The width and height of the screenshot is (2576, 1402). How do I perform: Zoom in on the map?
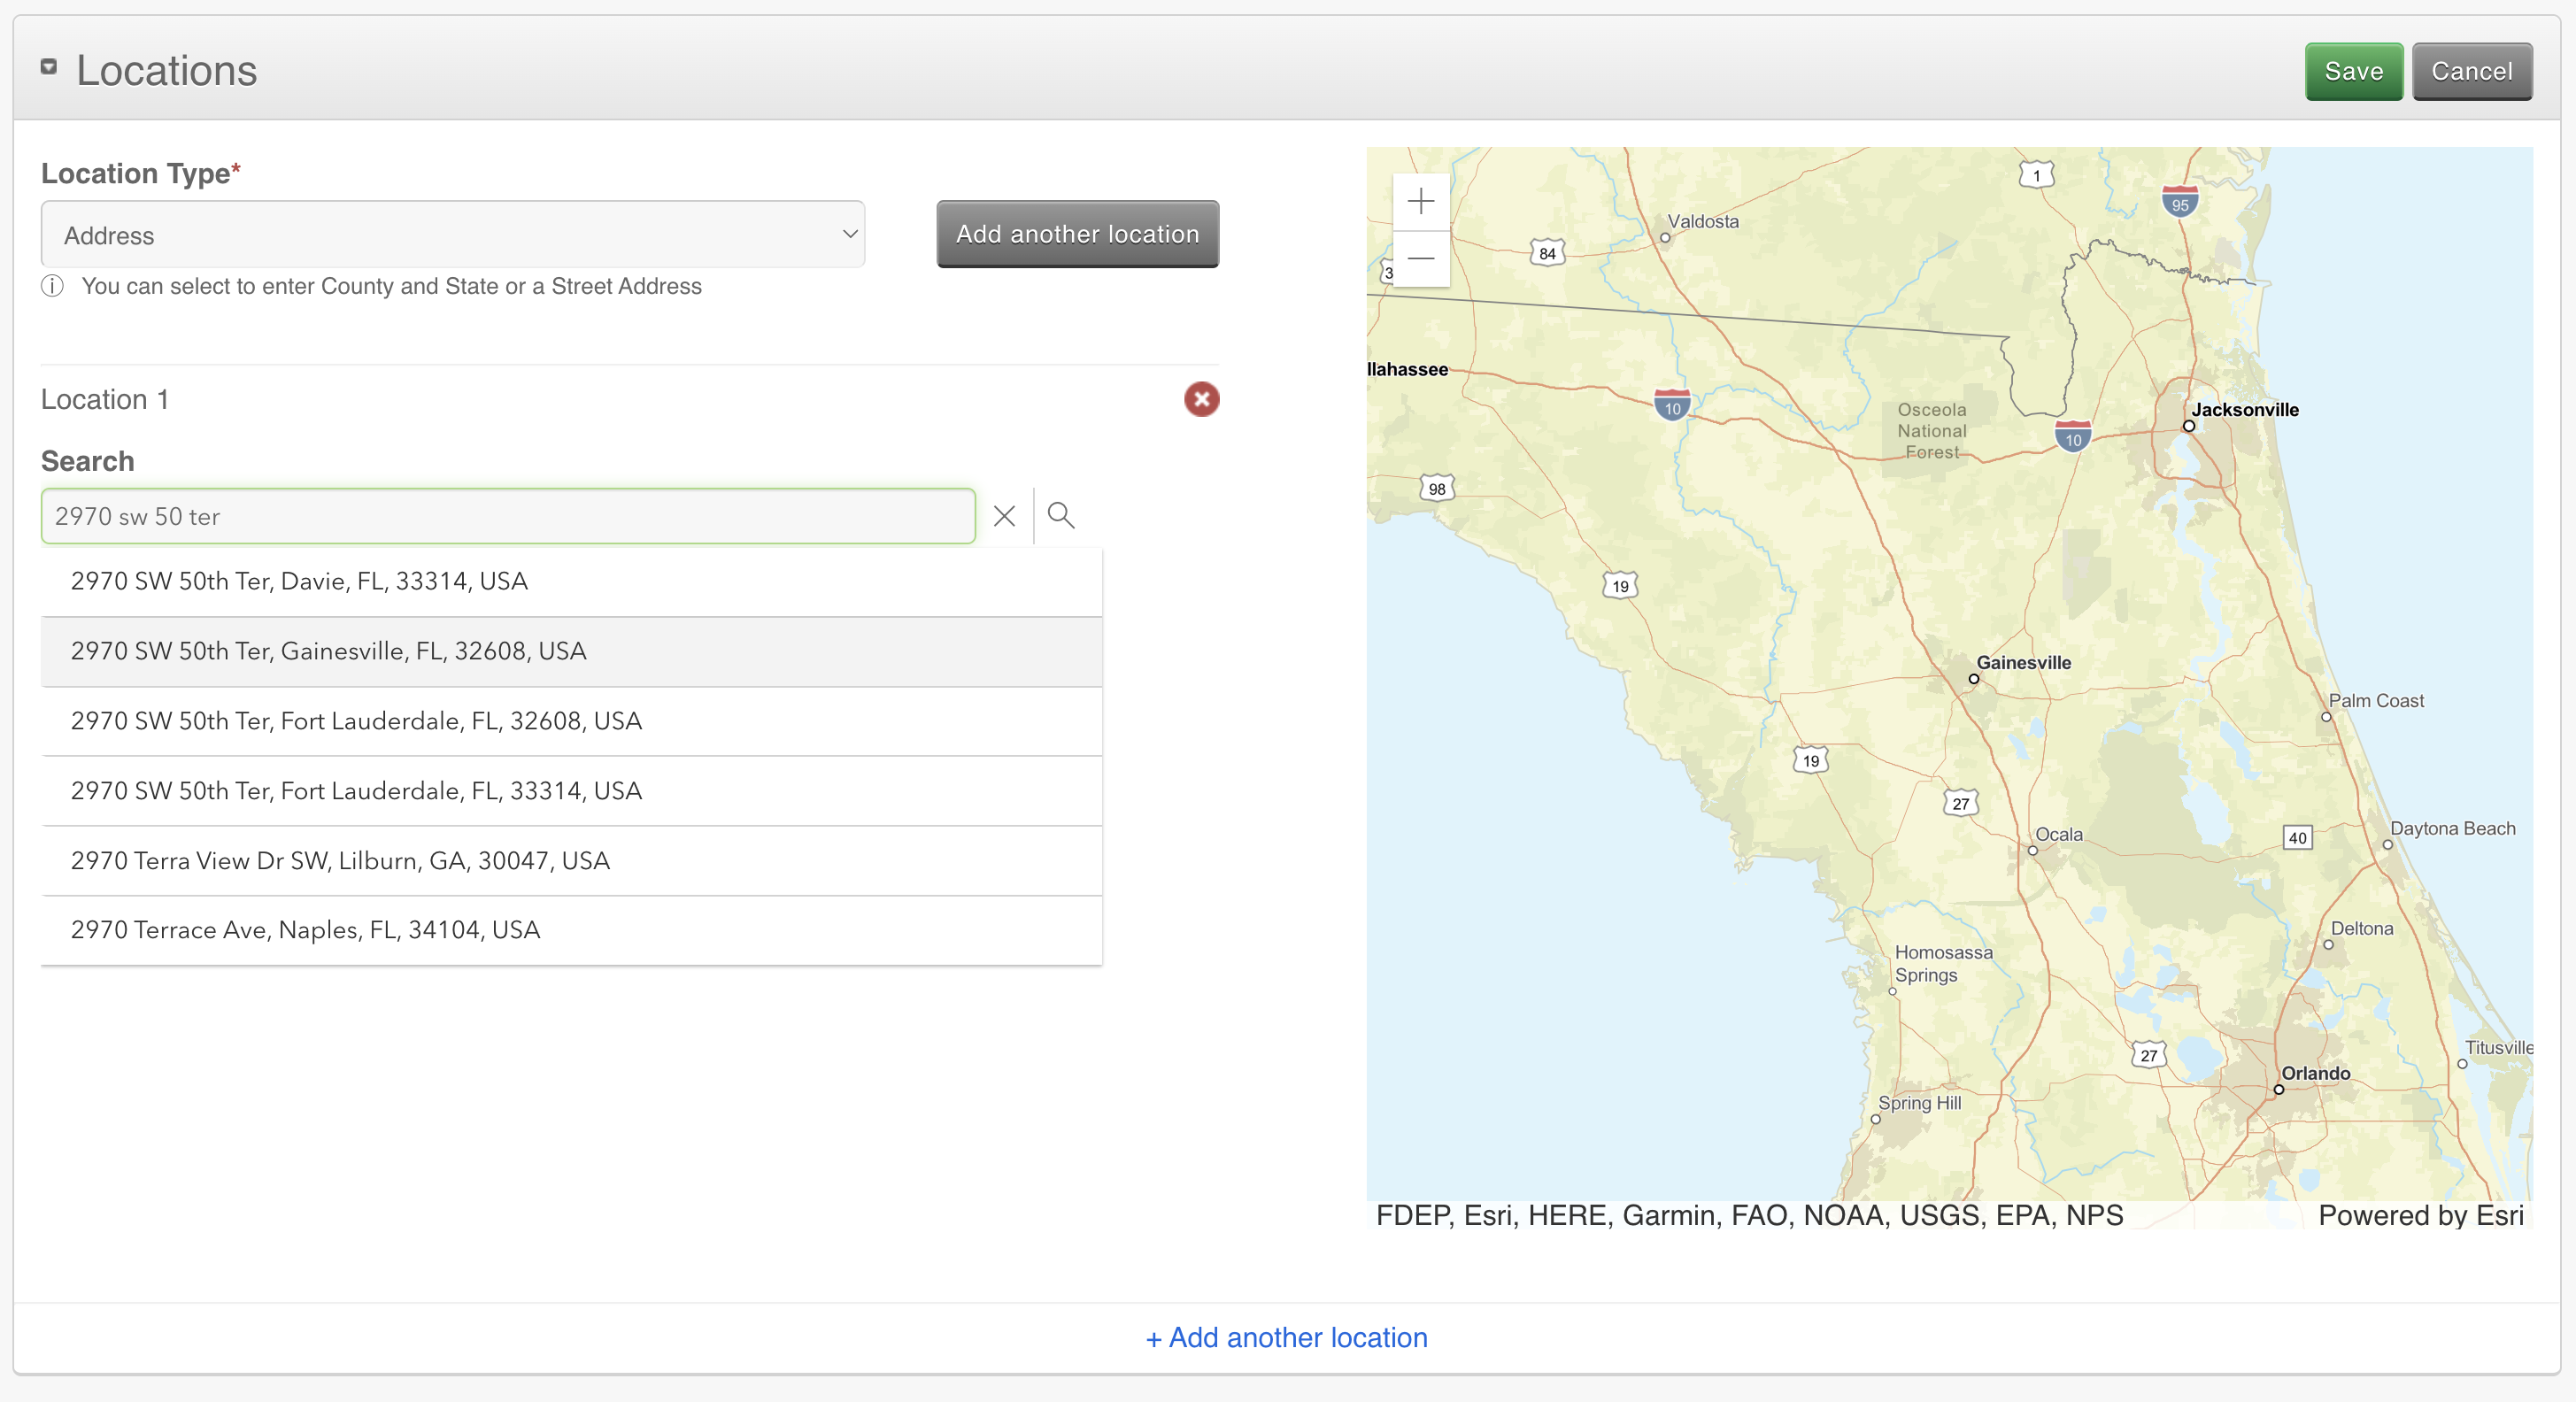click(1420, 202)
